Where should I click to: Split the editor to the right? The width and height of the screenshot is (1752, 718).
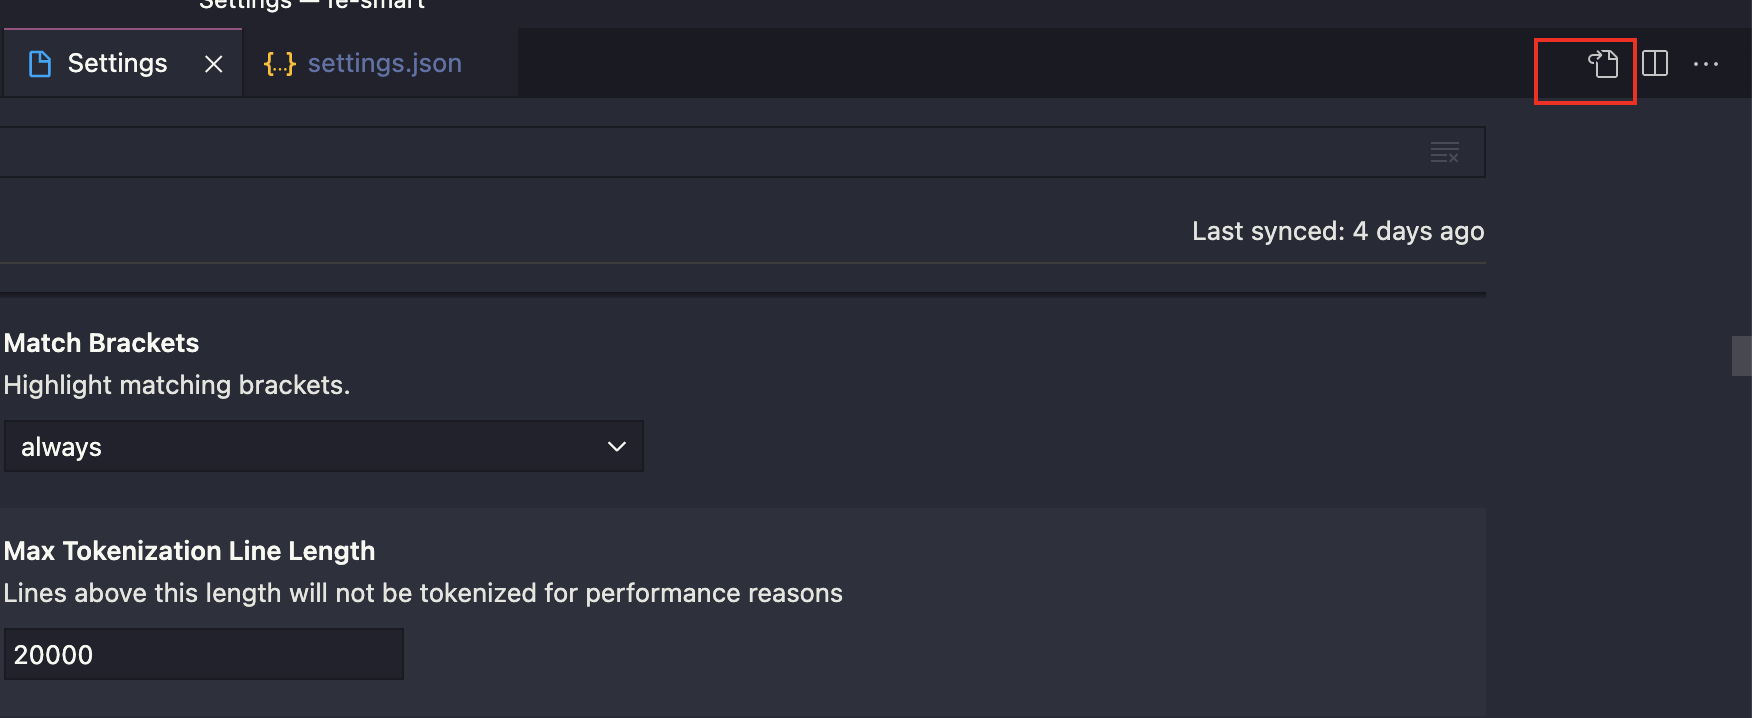pyautogui.click(x=1655, y=64)
